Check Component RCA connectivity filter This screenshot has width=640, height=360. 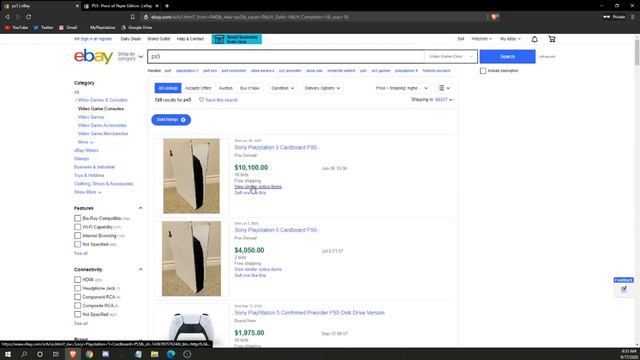78,297
